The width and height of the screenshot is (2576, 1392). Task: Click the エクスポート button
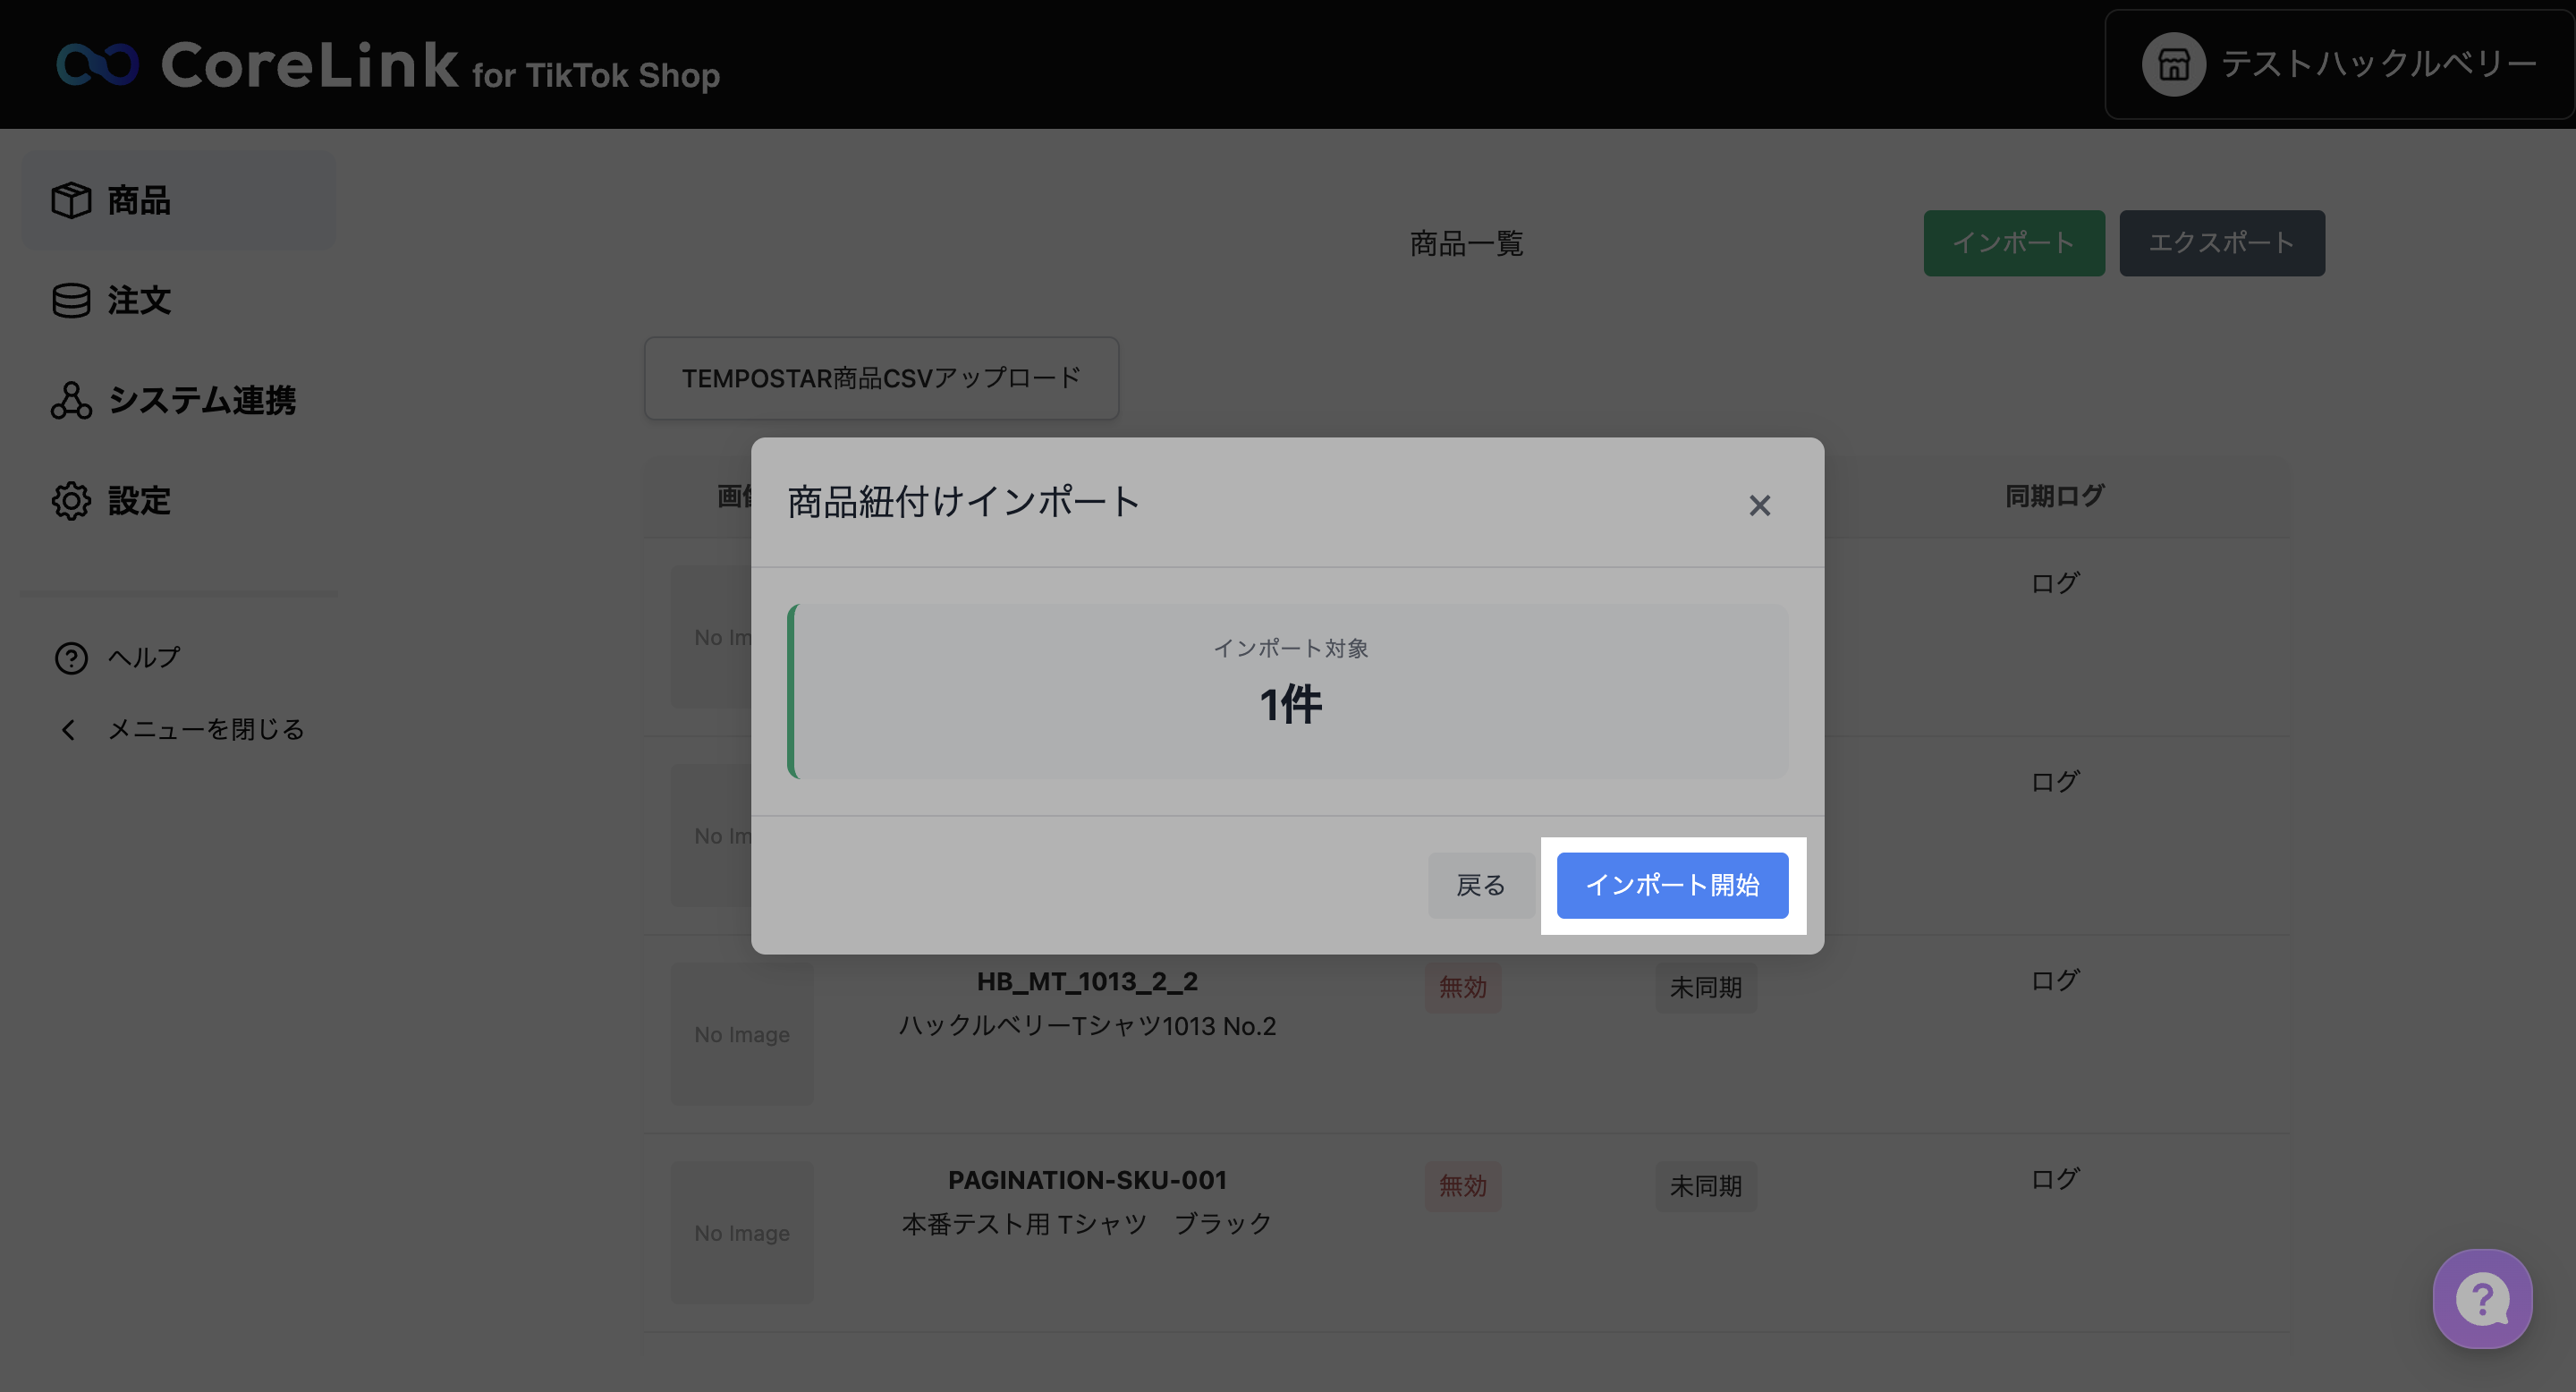point(2221,243)
